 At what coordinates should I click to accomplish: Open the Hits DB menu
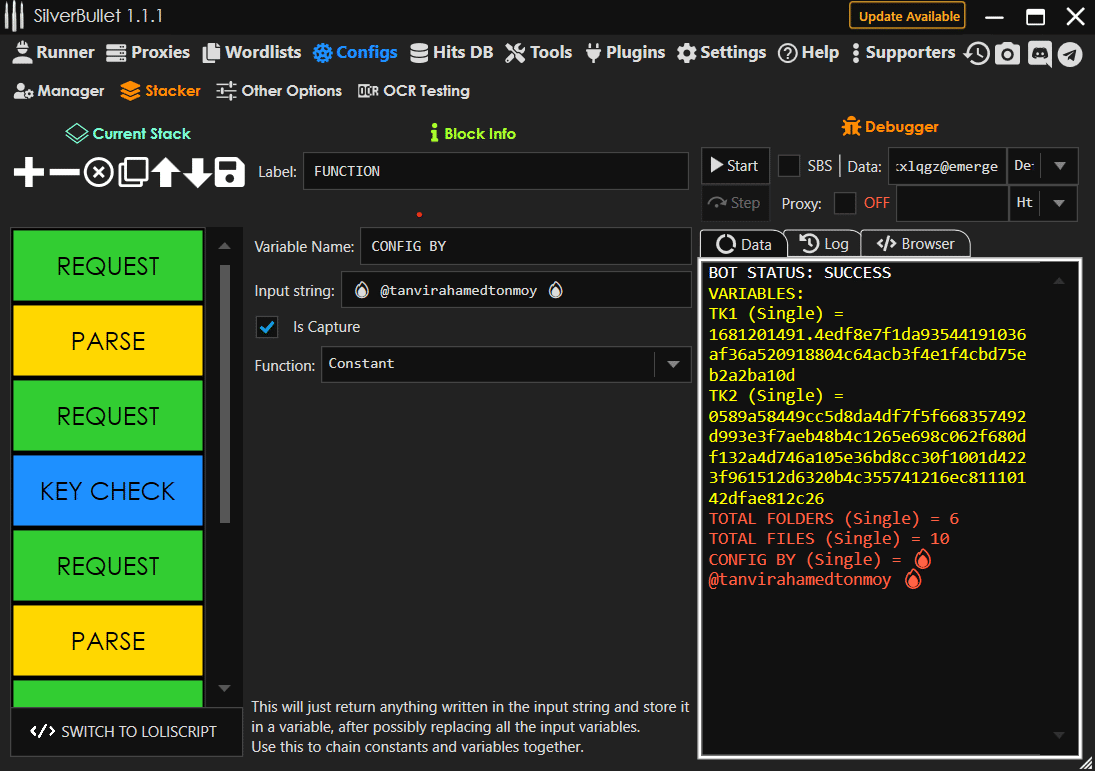coord(451,53)
